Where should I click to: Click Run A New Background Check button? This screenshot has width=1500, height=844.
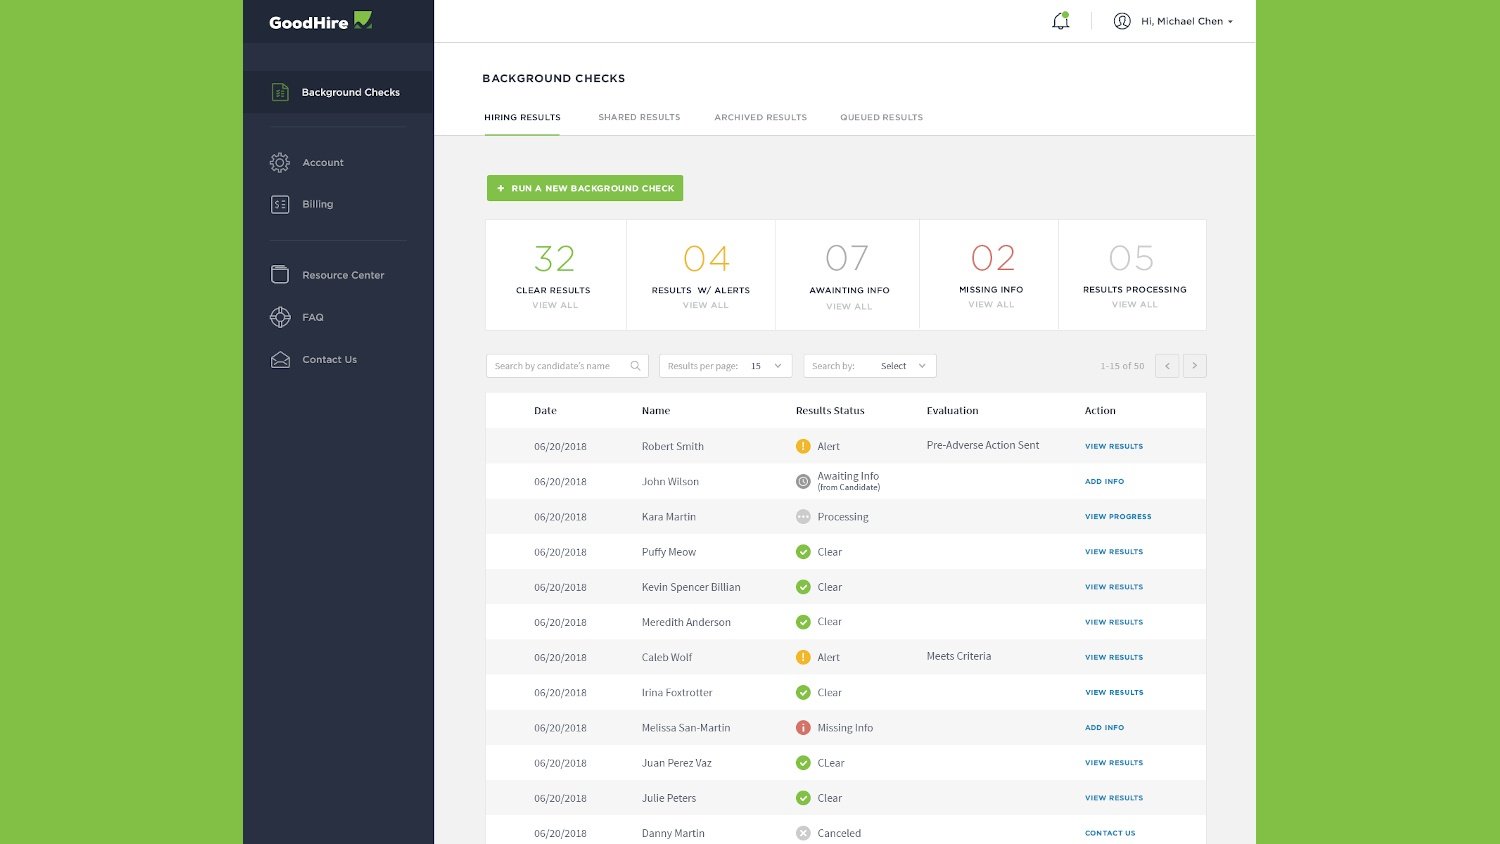click(x=585, y=188)
